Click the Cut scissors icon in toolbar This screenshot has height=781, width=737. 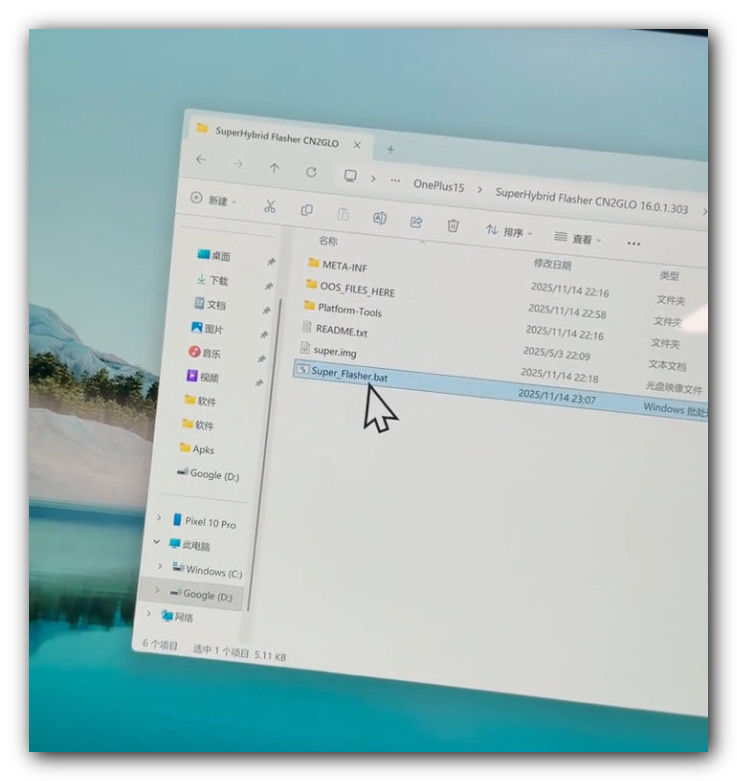(x=269, y=206)
